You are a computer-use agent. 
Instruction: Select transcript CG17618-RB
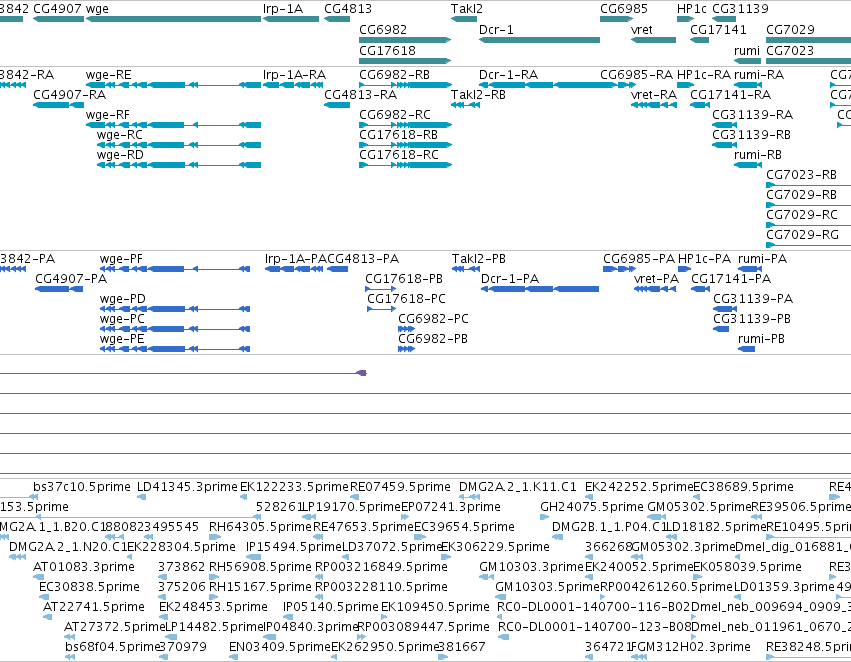click(405, 145)
